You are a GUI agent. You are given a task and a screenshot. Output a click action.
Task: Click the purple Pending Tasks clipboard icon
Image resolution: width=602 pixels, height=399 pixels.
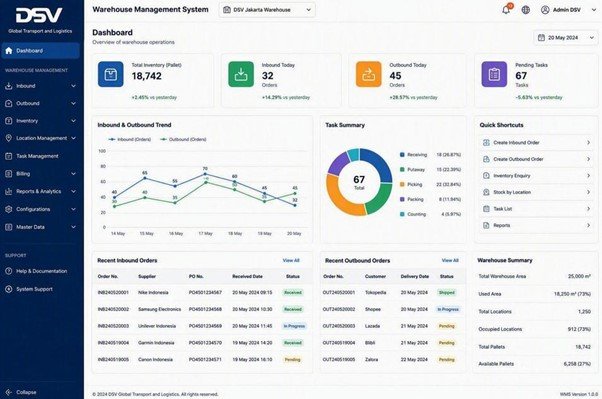[x=494, y=74]
